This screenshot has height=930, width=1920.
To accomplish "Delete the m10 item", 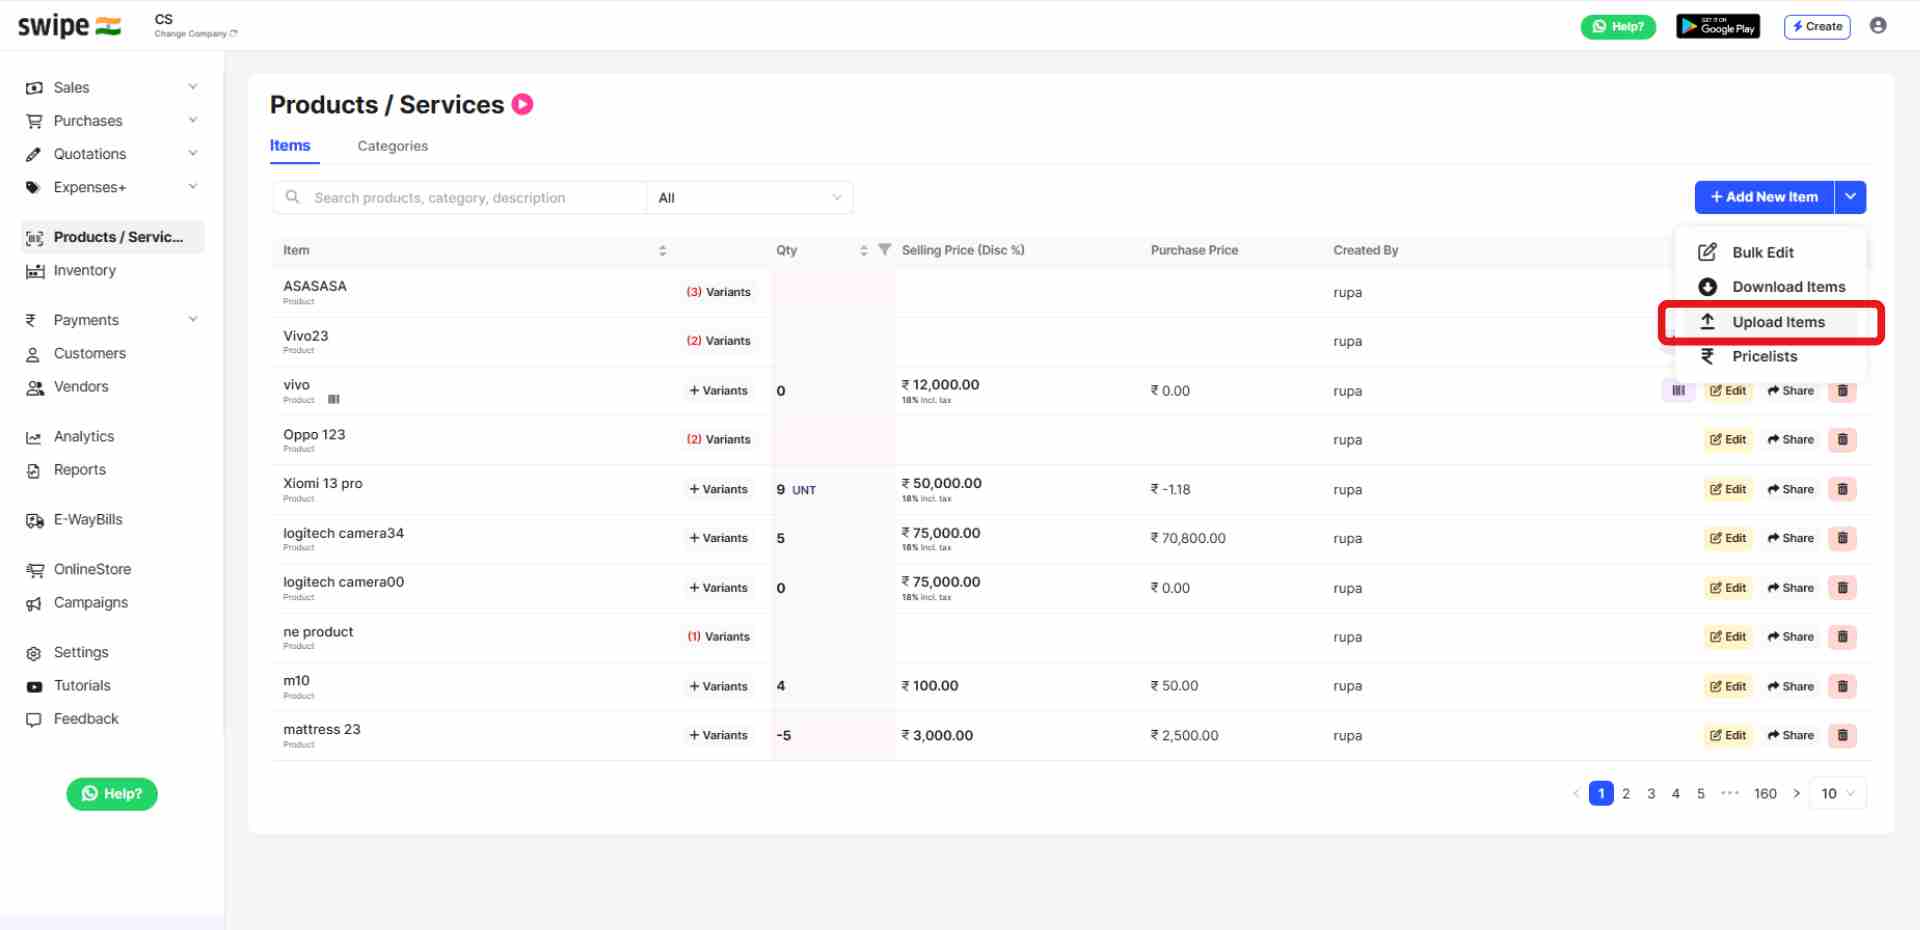I will pyautogui.click(x=1842, y=686).
